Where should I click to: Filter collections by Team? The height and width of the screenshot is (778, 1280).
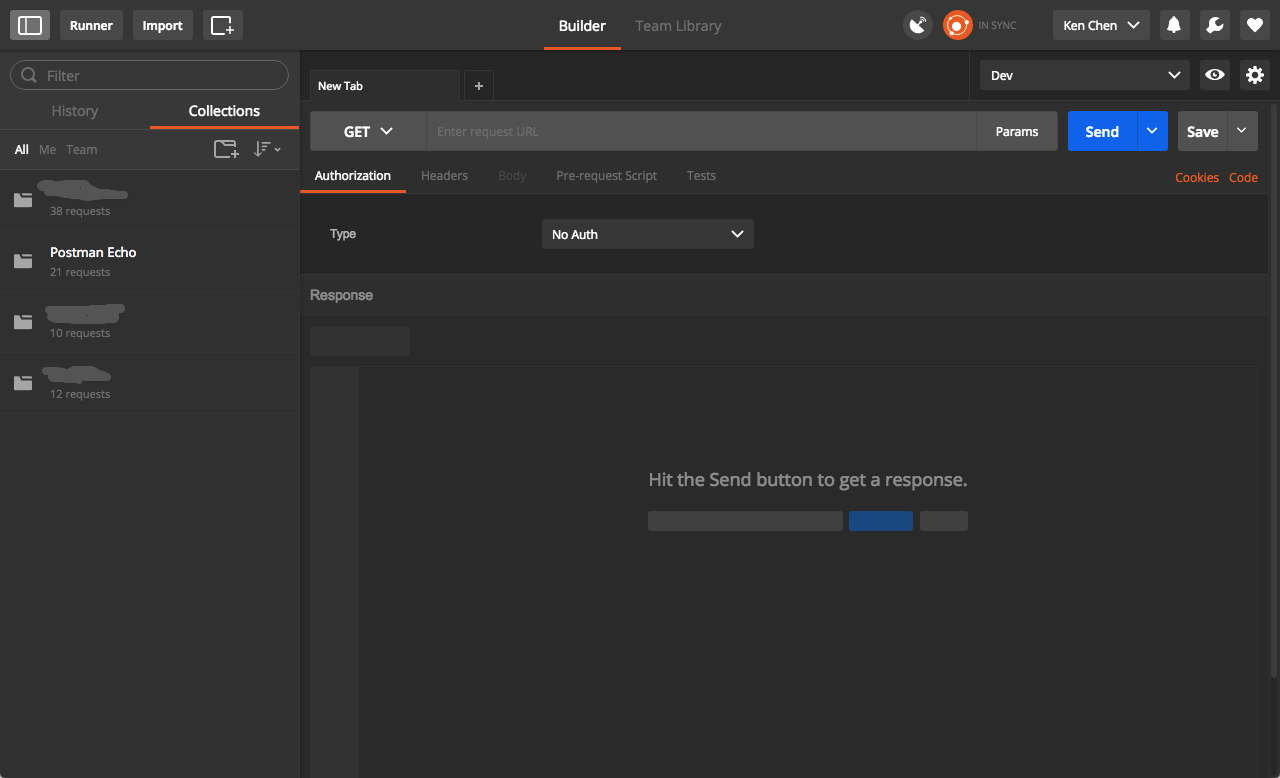pyautogui.click(x=82, y=150)
